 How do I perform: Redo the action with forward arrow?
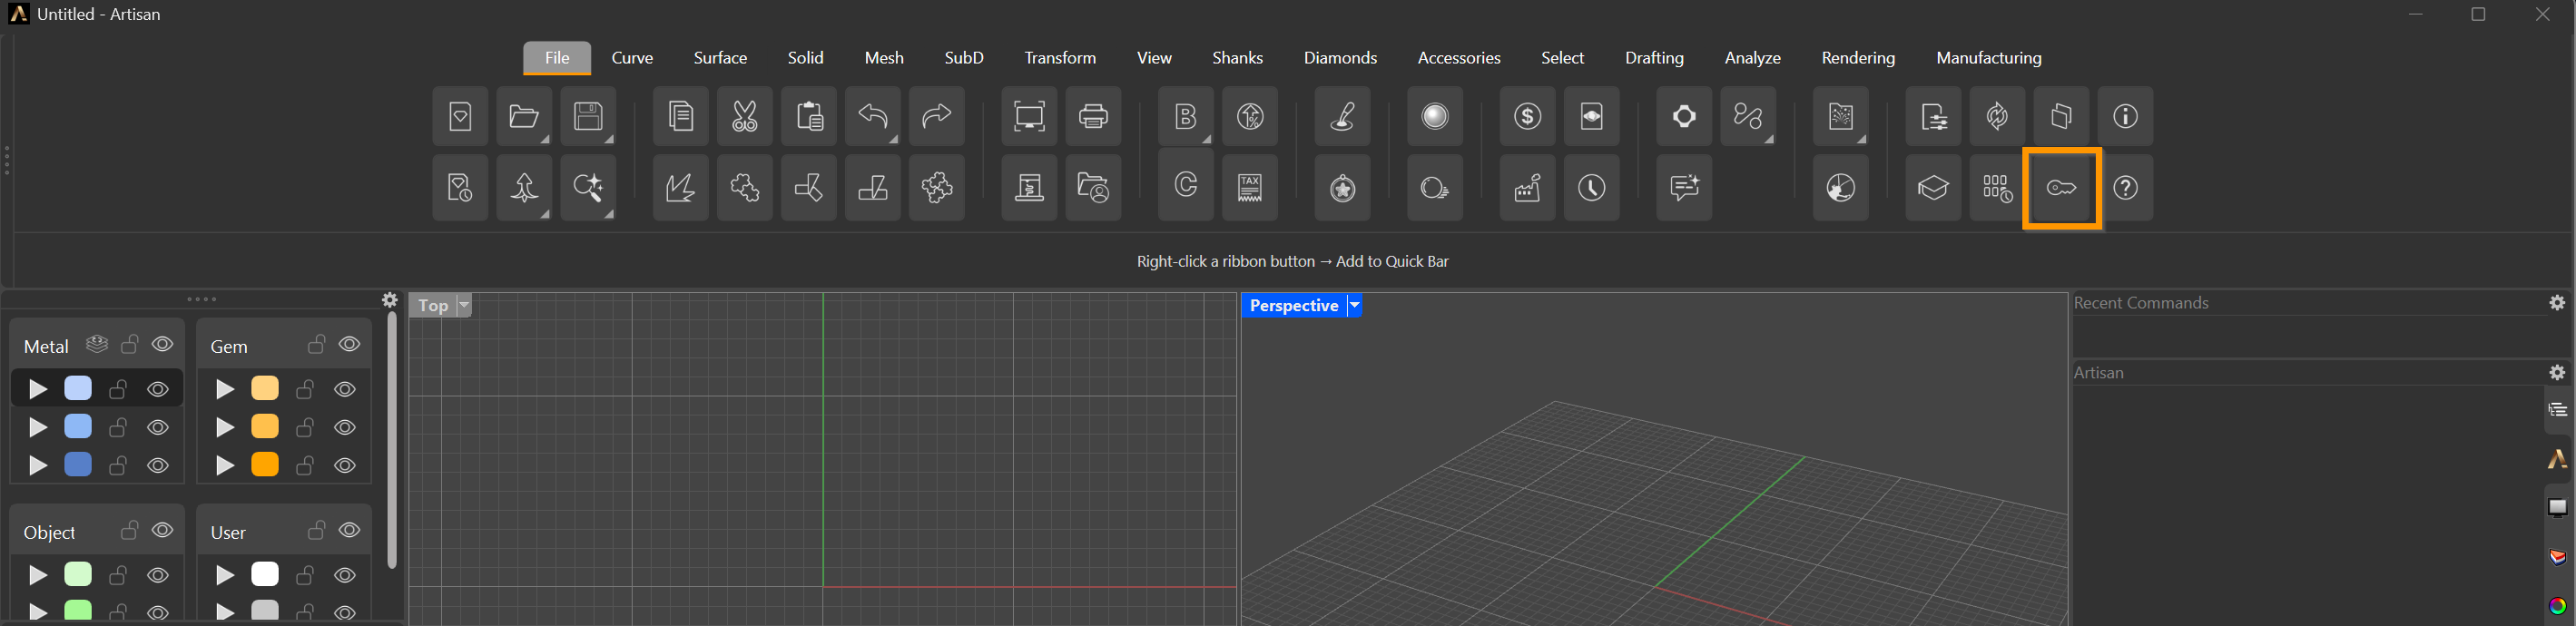(x=937, y=116)
